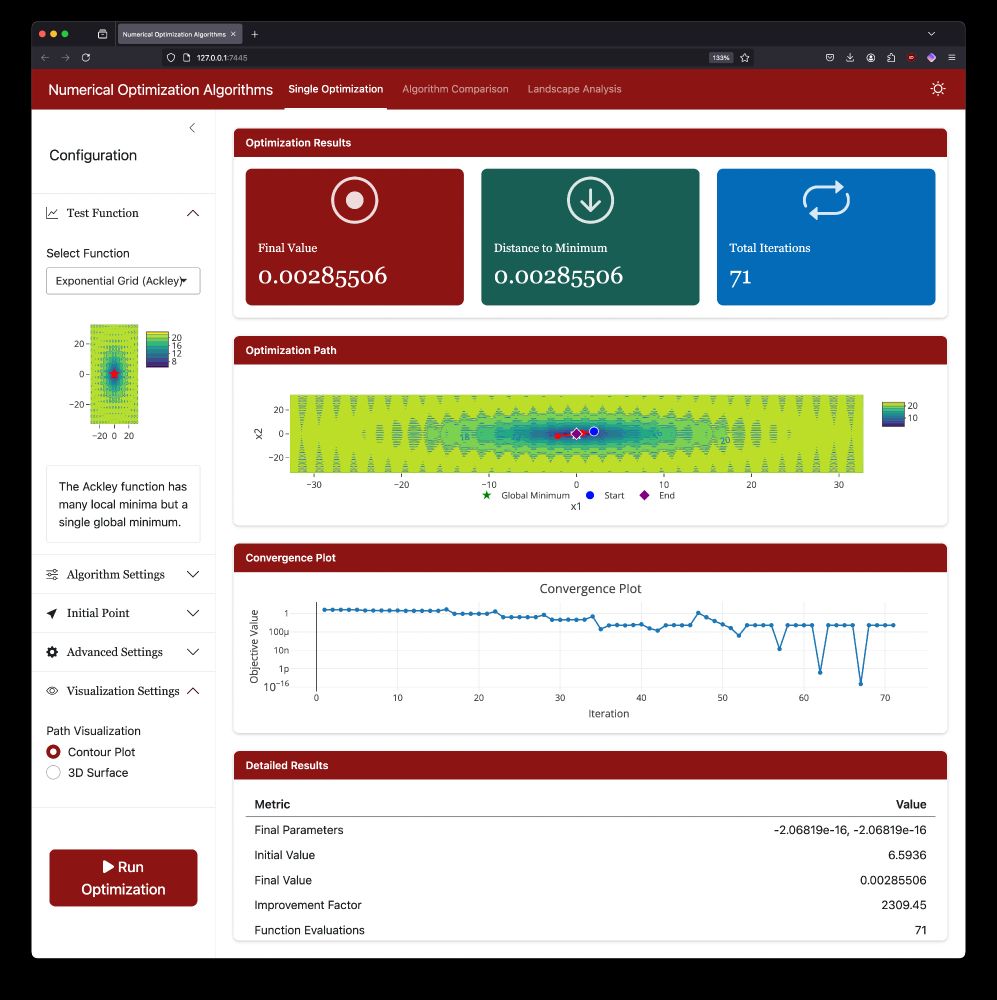Collapse the Visualization Settings section
997x1000 pixels.
click(123, 691)
